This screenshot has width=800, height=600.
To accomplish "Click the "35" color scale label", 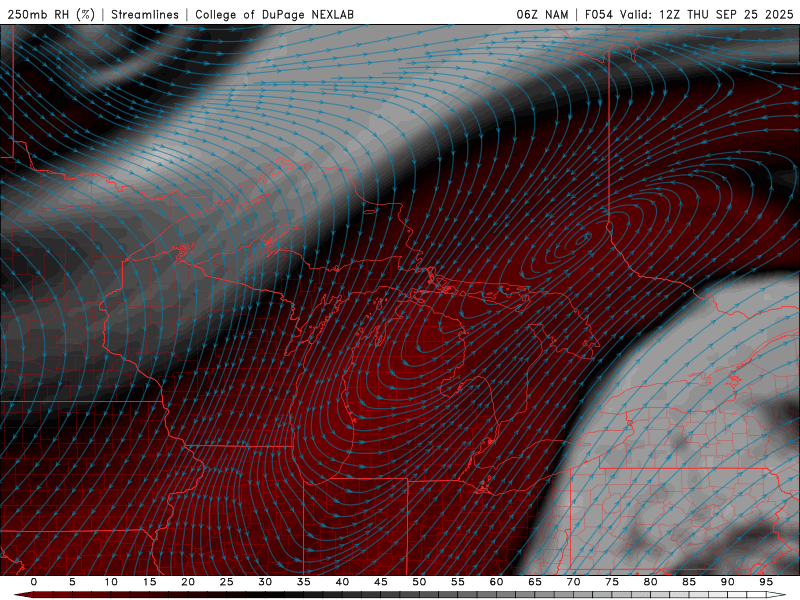I will tap(304, 582).
